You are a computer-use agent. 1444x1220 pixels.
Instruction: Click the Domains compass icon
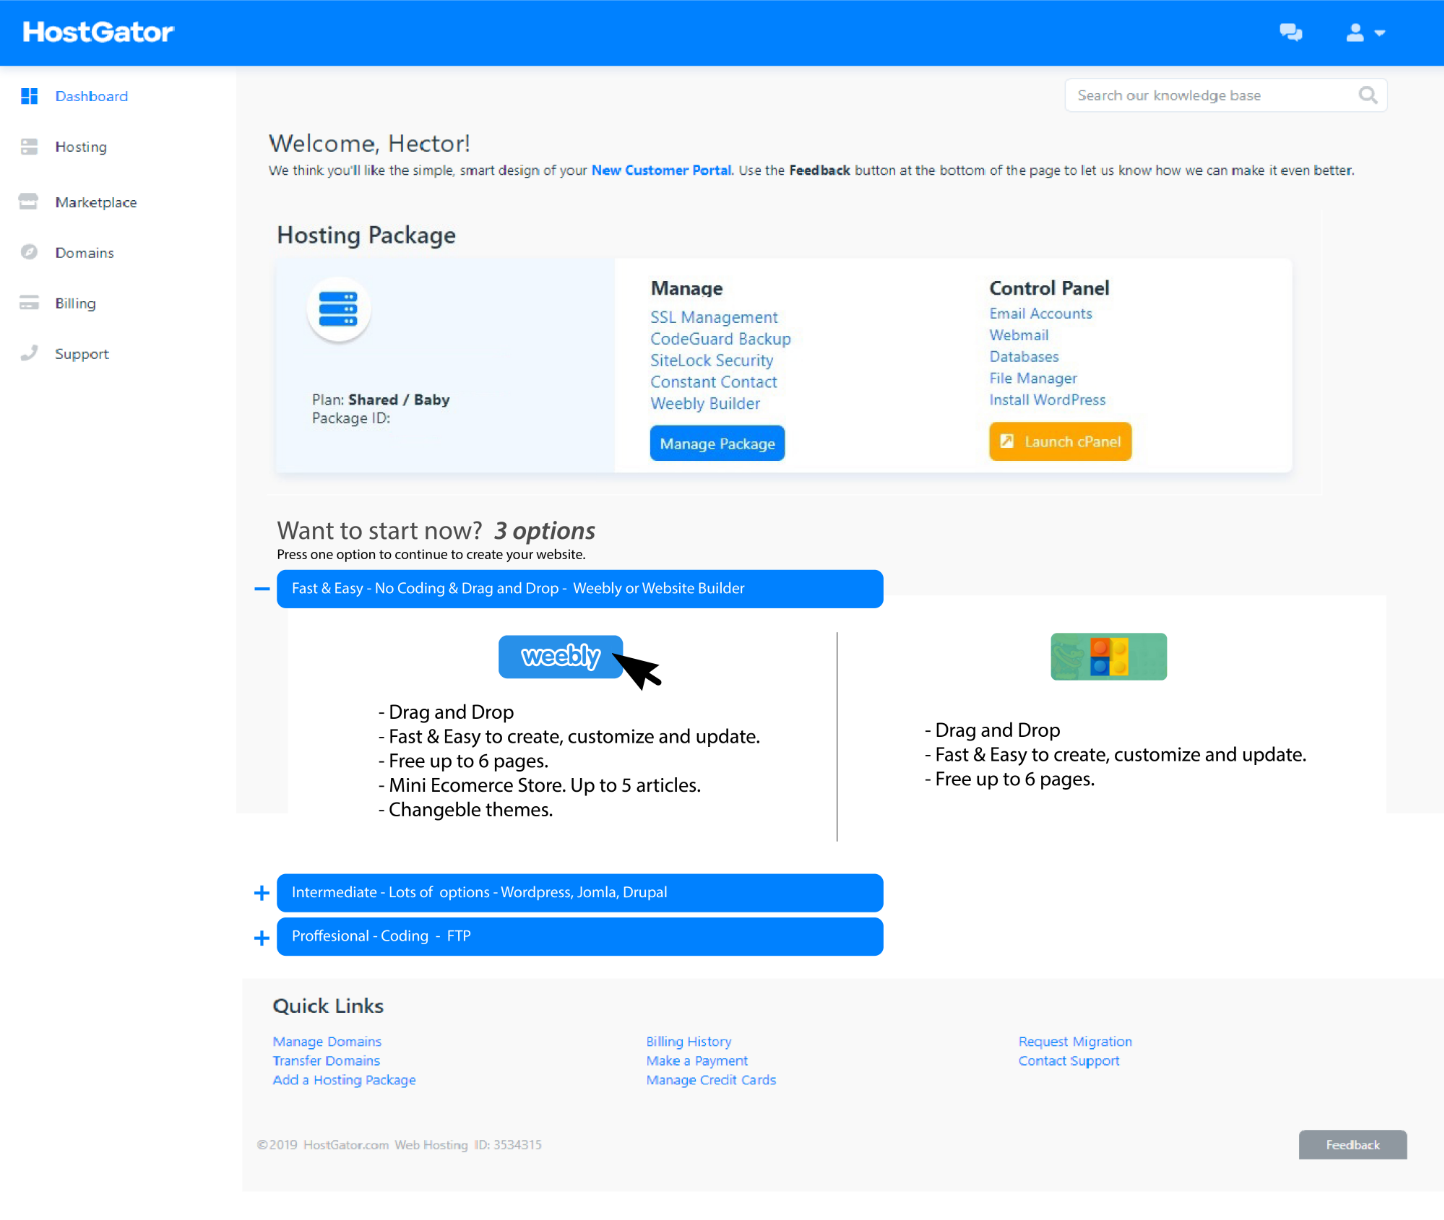(29, 252)
